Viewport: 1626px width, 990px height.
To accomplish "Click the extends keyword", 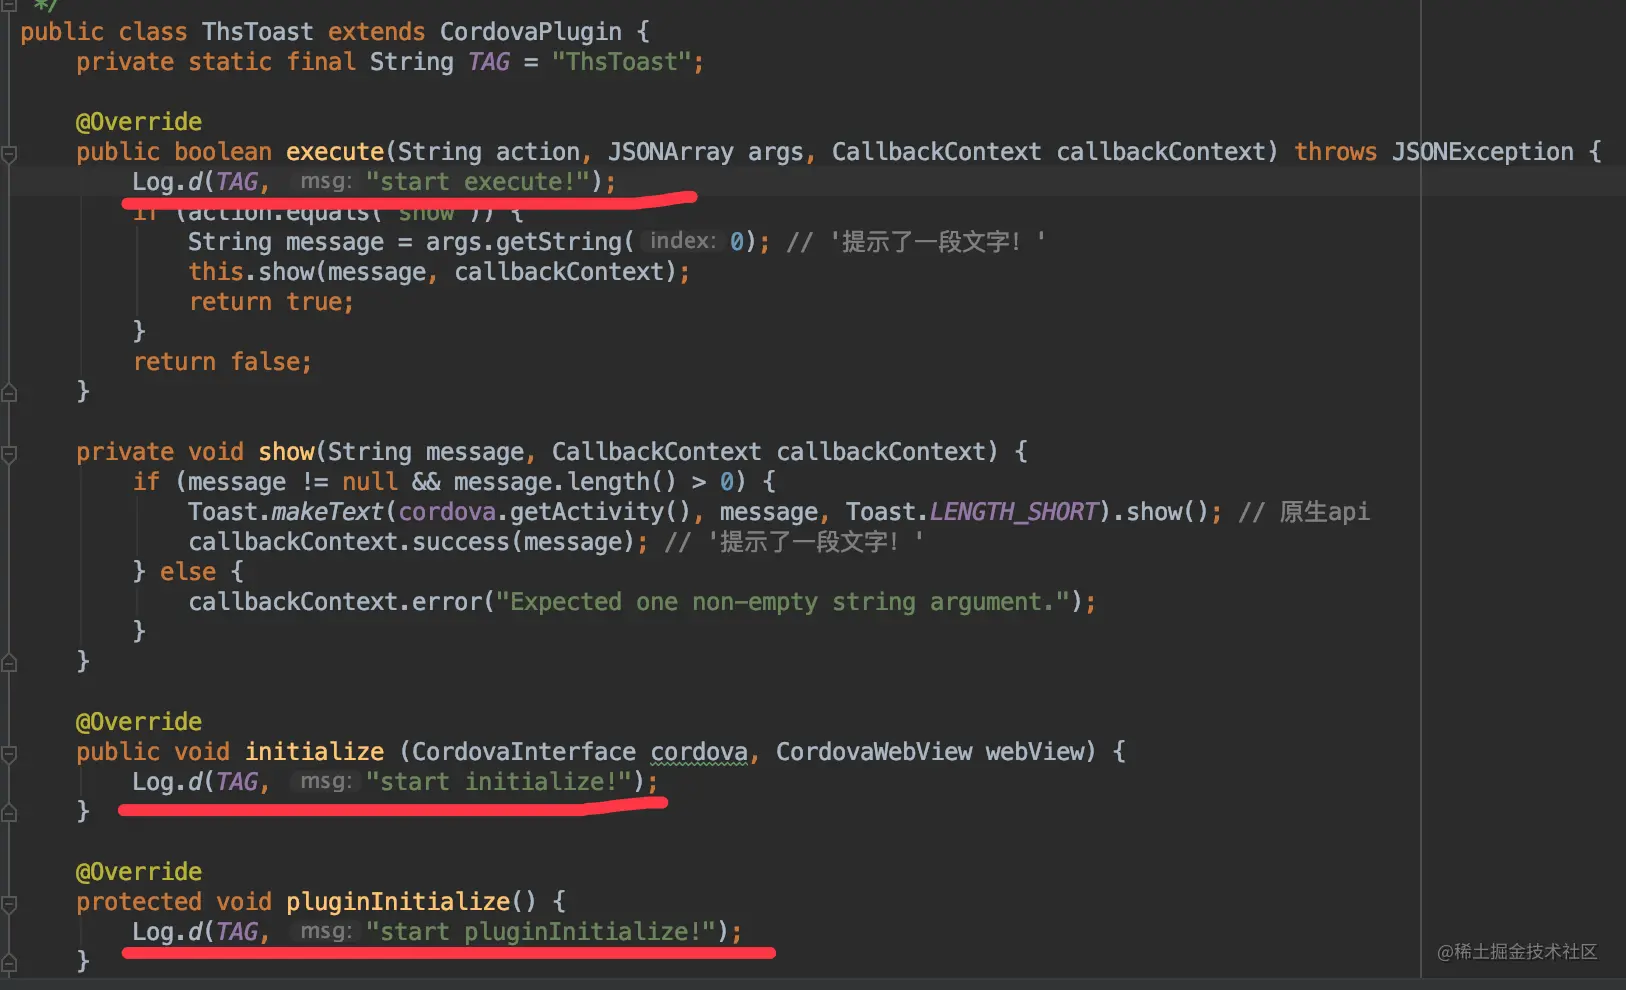I will [x=376, y=32].
